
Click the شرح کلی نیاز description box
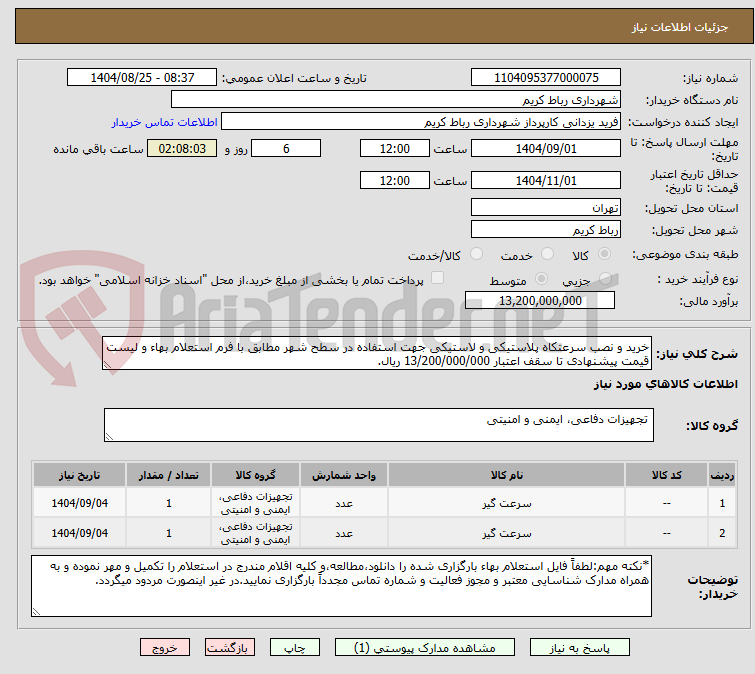[x=377, y=353]
